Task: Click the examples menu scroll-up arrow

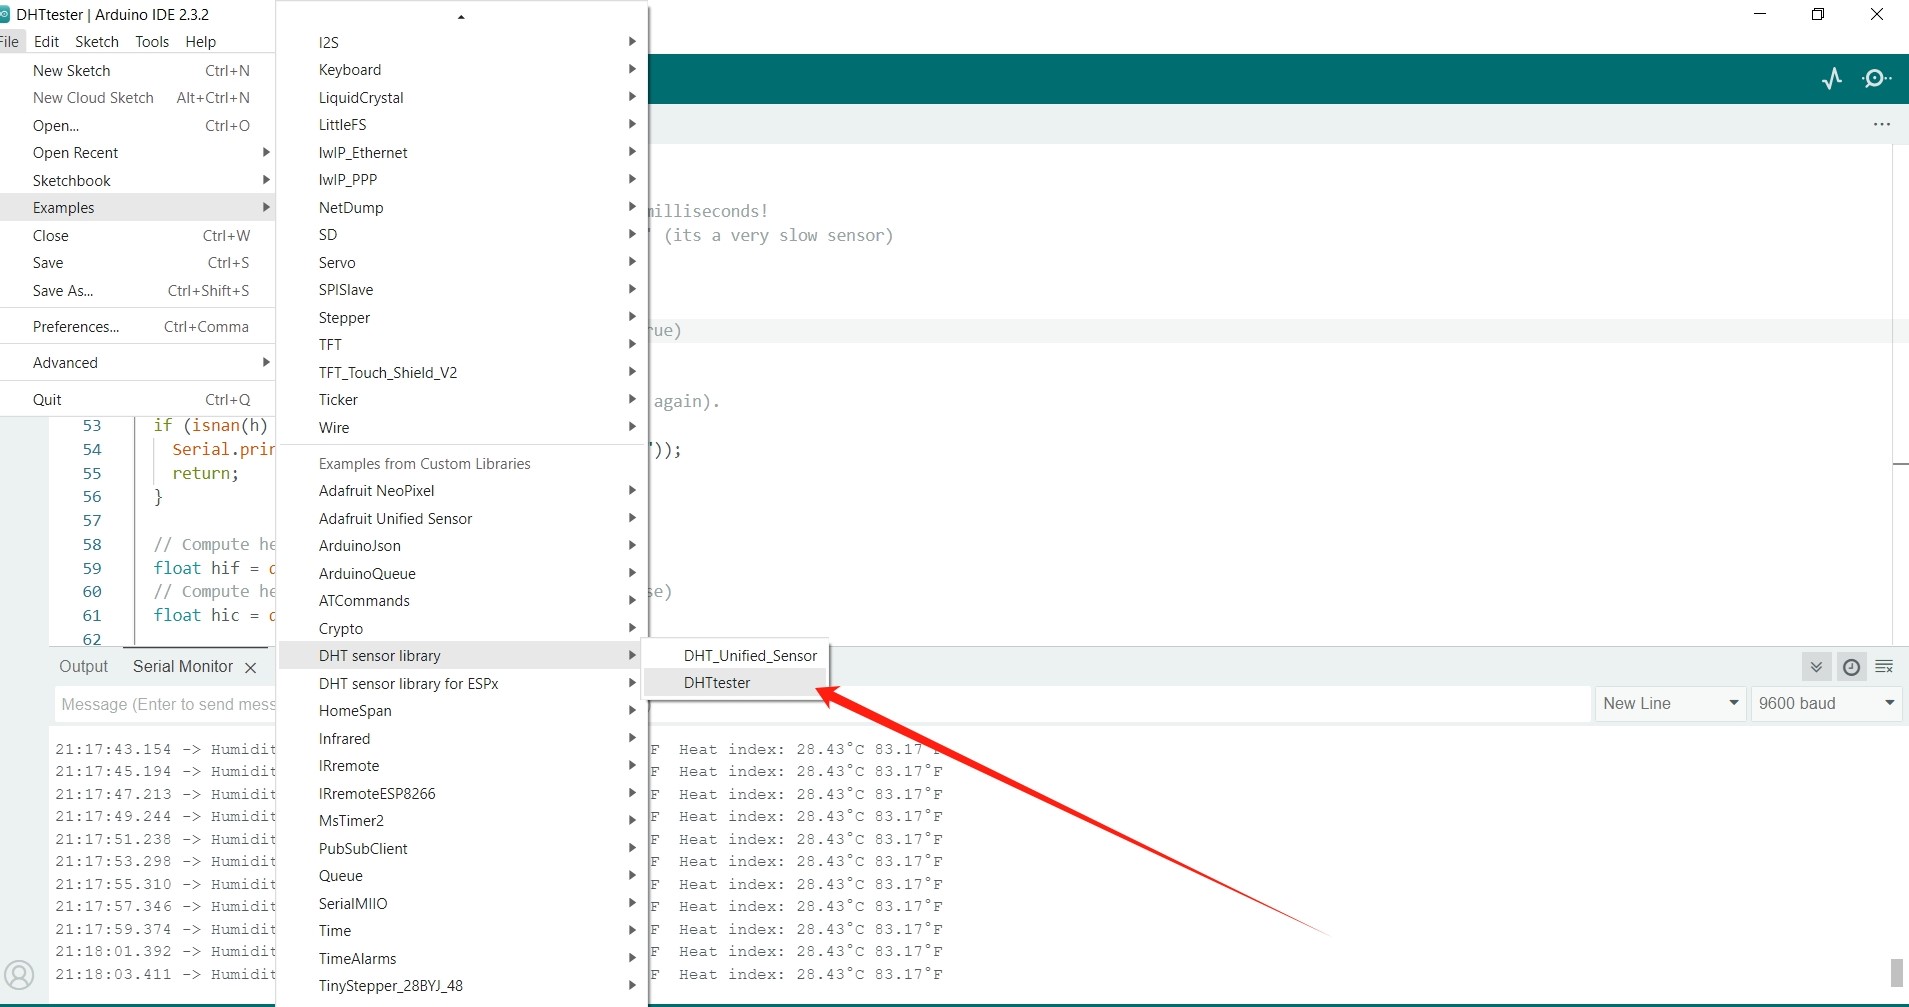Action: (461, 17)
